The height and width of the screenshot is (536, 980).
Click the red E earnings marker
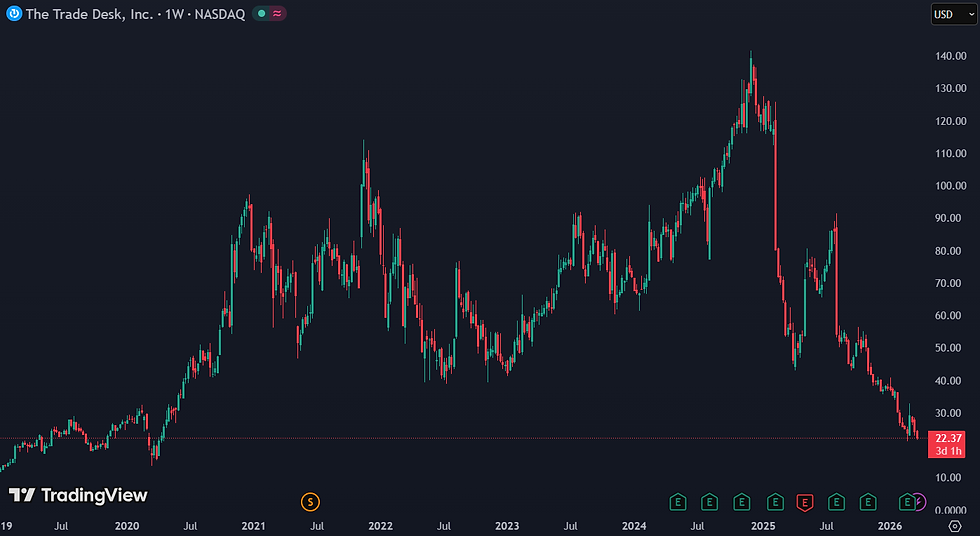click(x=804, y=502)
